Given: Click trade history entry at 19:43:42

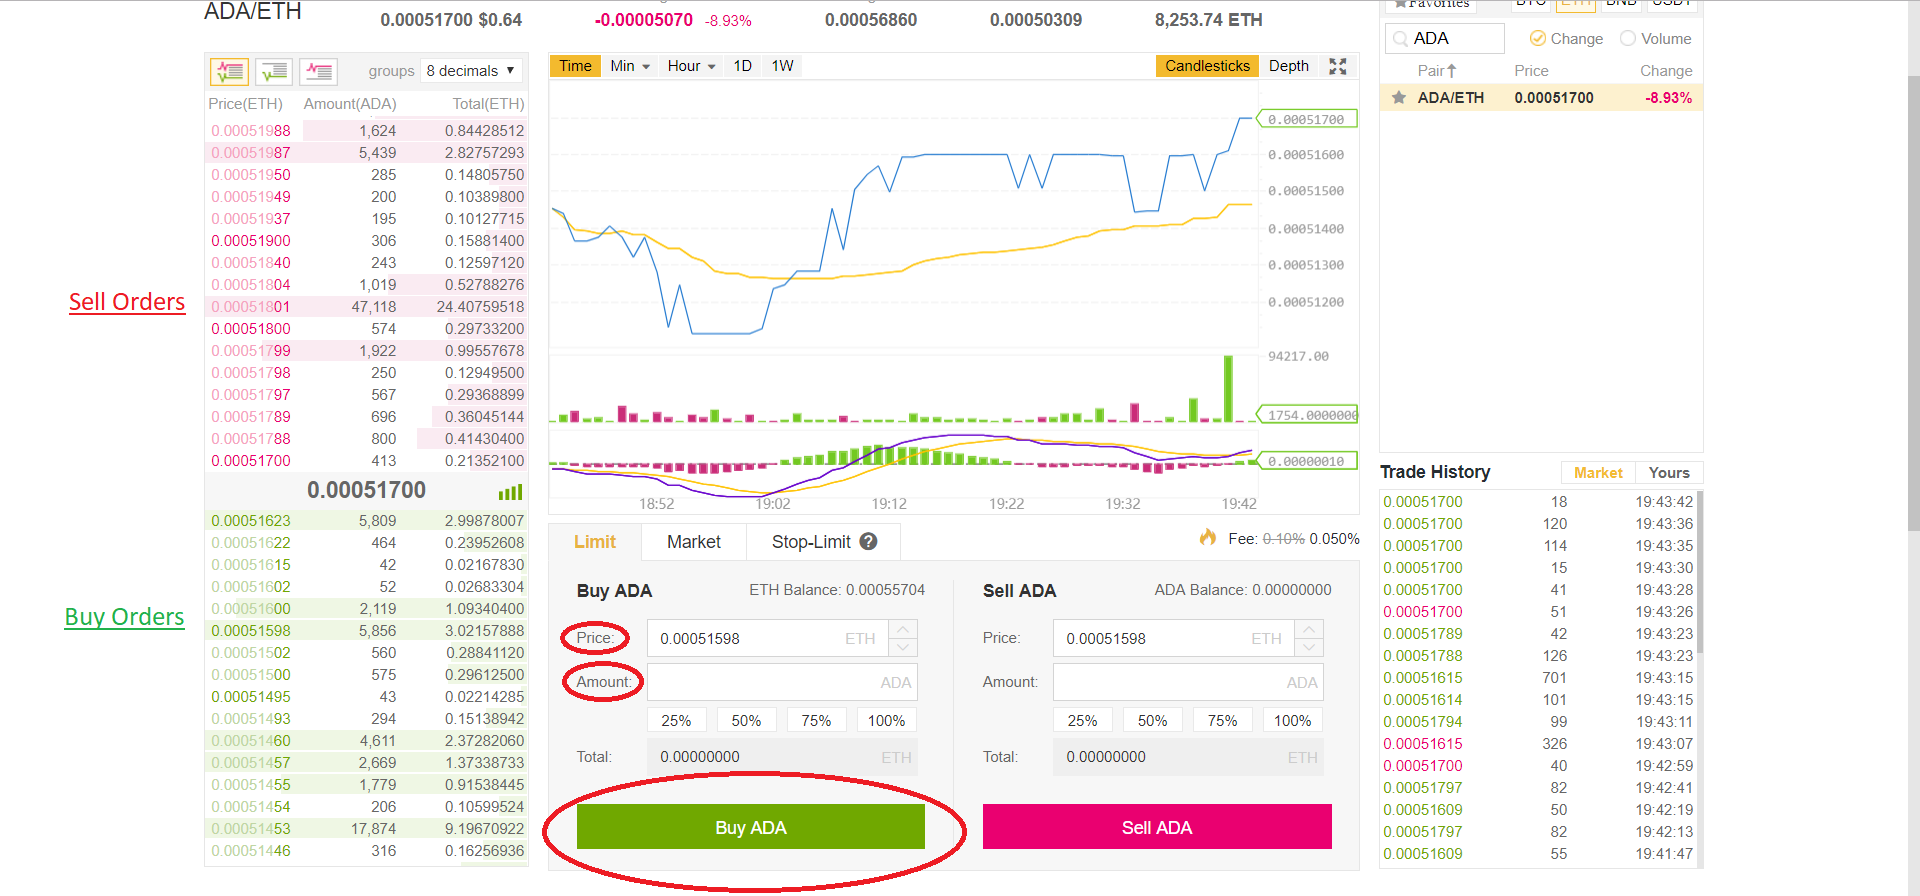Looking at the screenshot, I should 1538,502.
